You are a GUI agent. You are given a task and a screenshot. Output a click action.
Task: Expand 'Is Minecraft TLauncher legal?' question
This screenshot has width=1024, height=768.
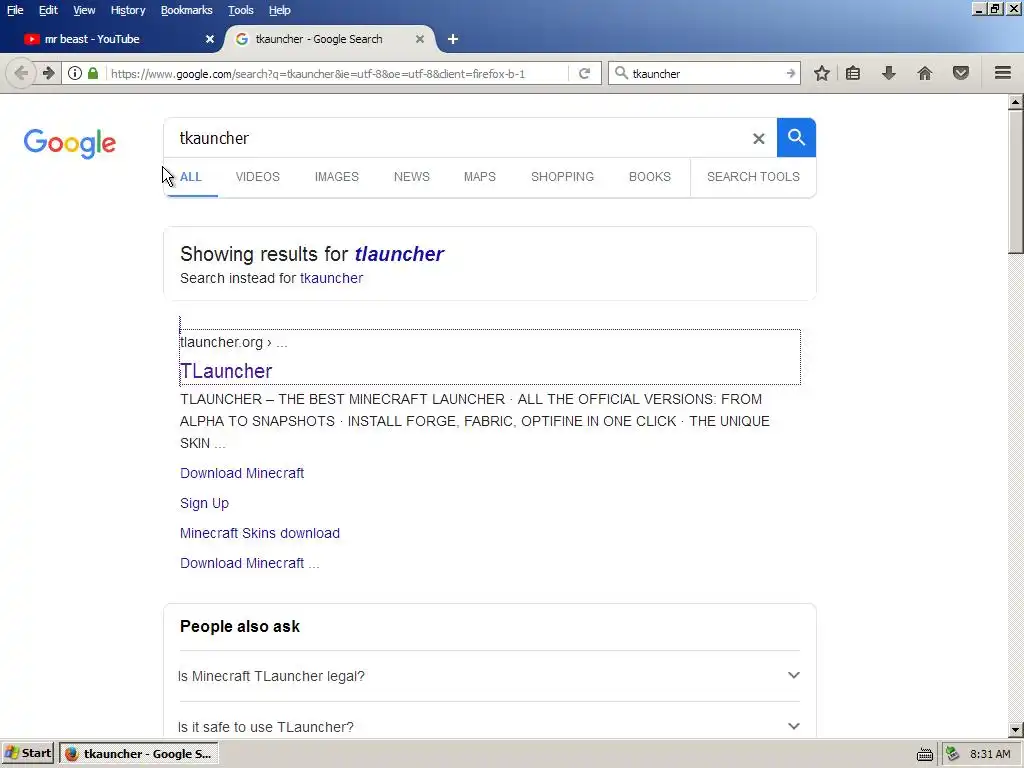point(489,676)
